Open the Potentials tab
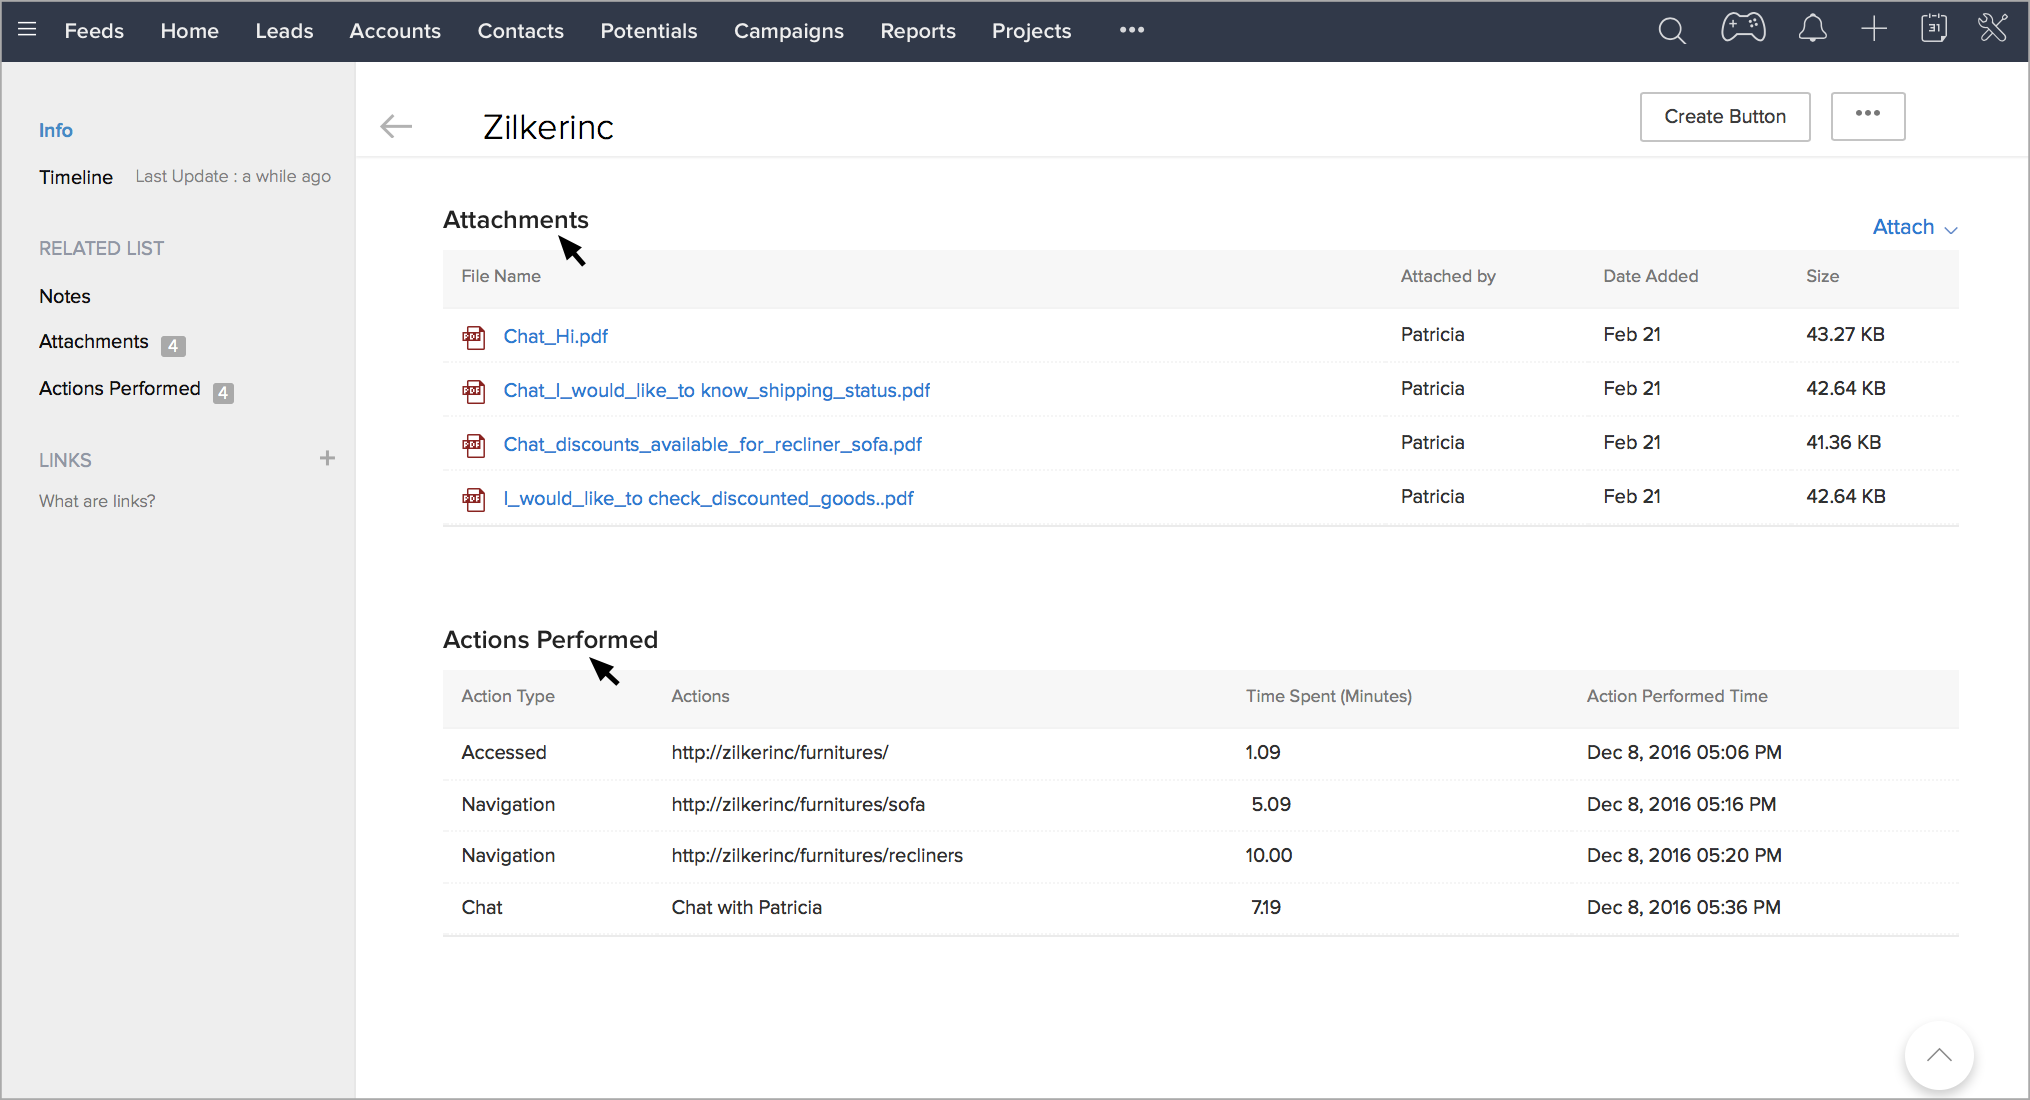The width and height of the screenshot is (2030, 1100). 648,31
